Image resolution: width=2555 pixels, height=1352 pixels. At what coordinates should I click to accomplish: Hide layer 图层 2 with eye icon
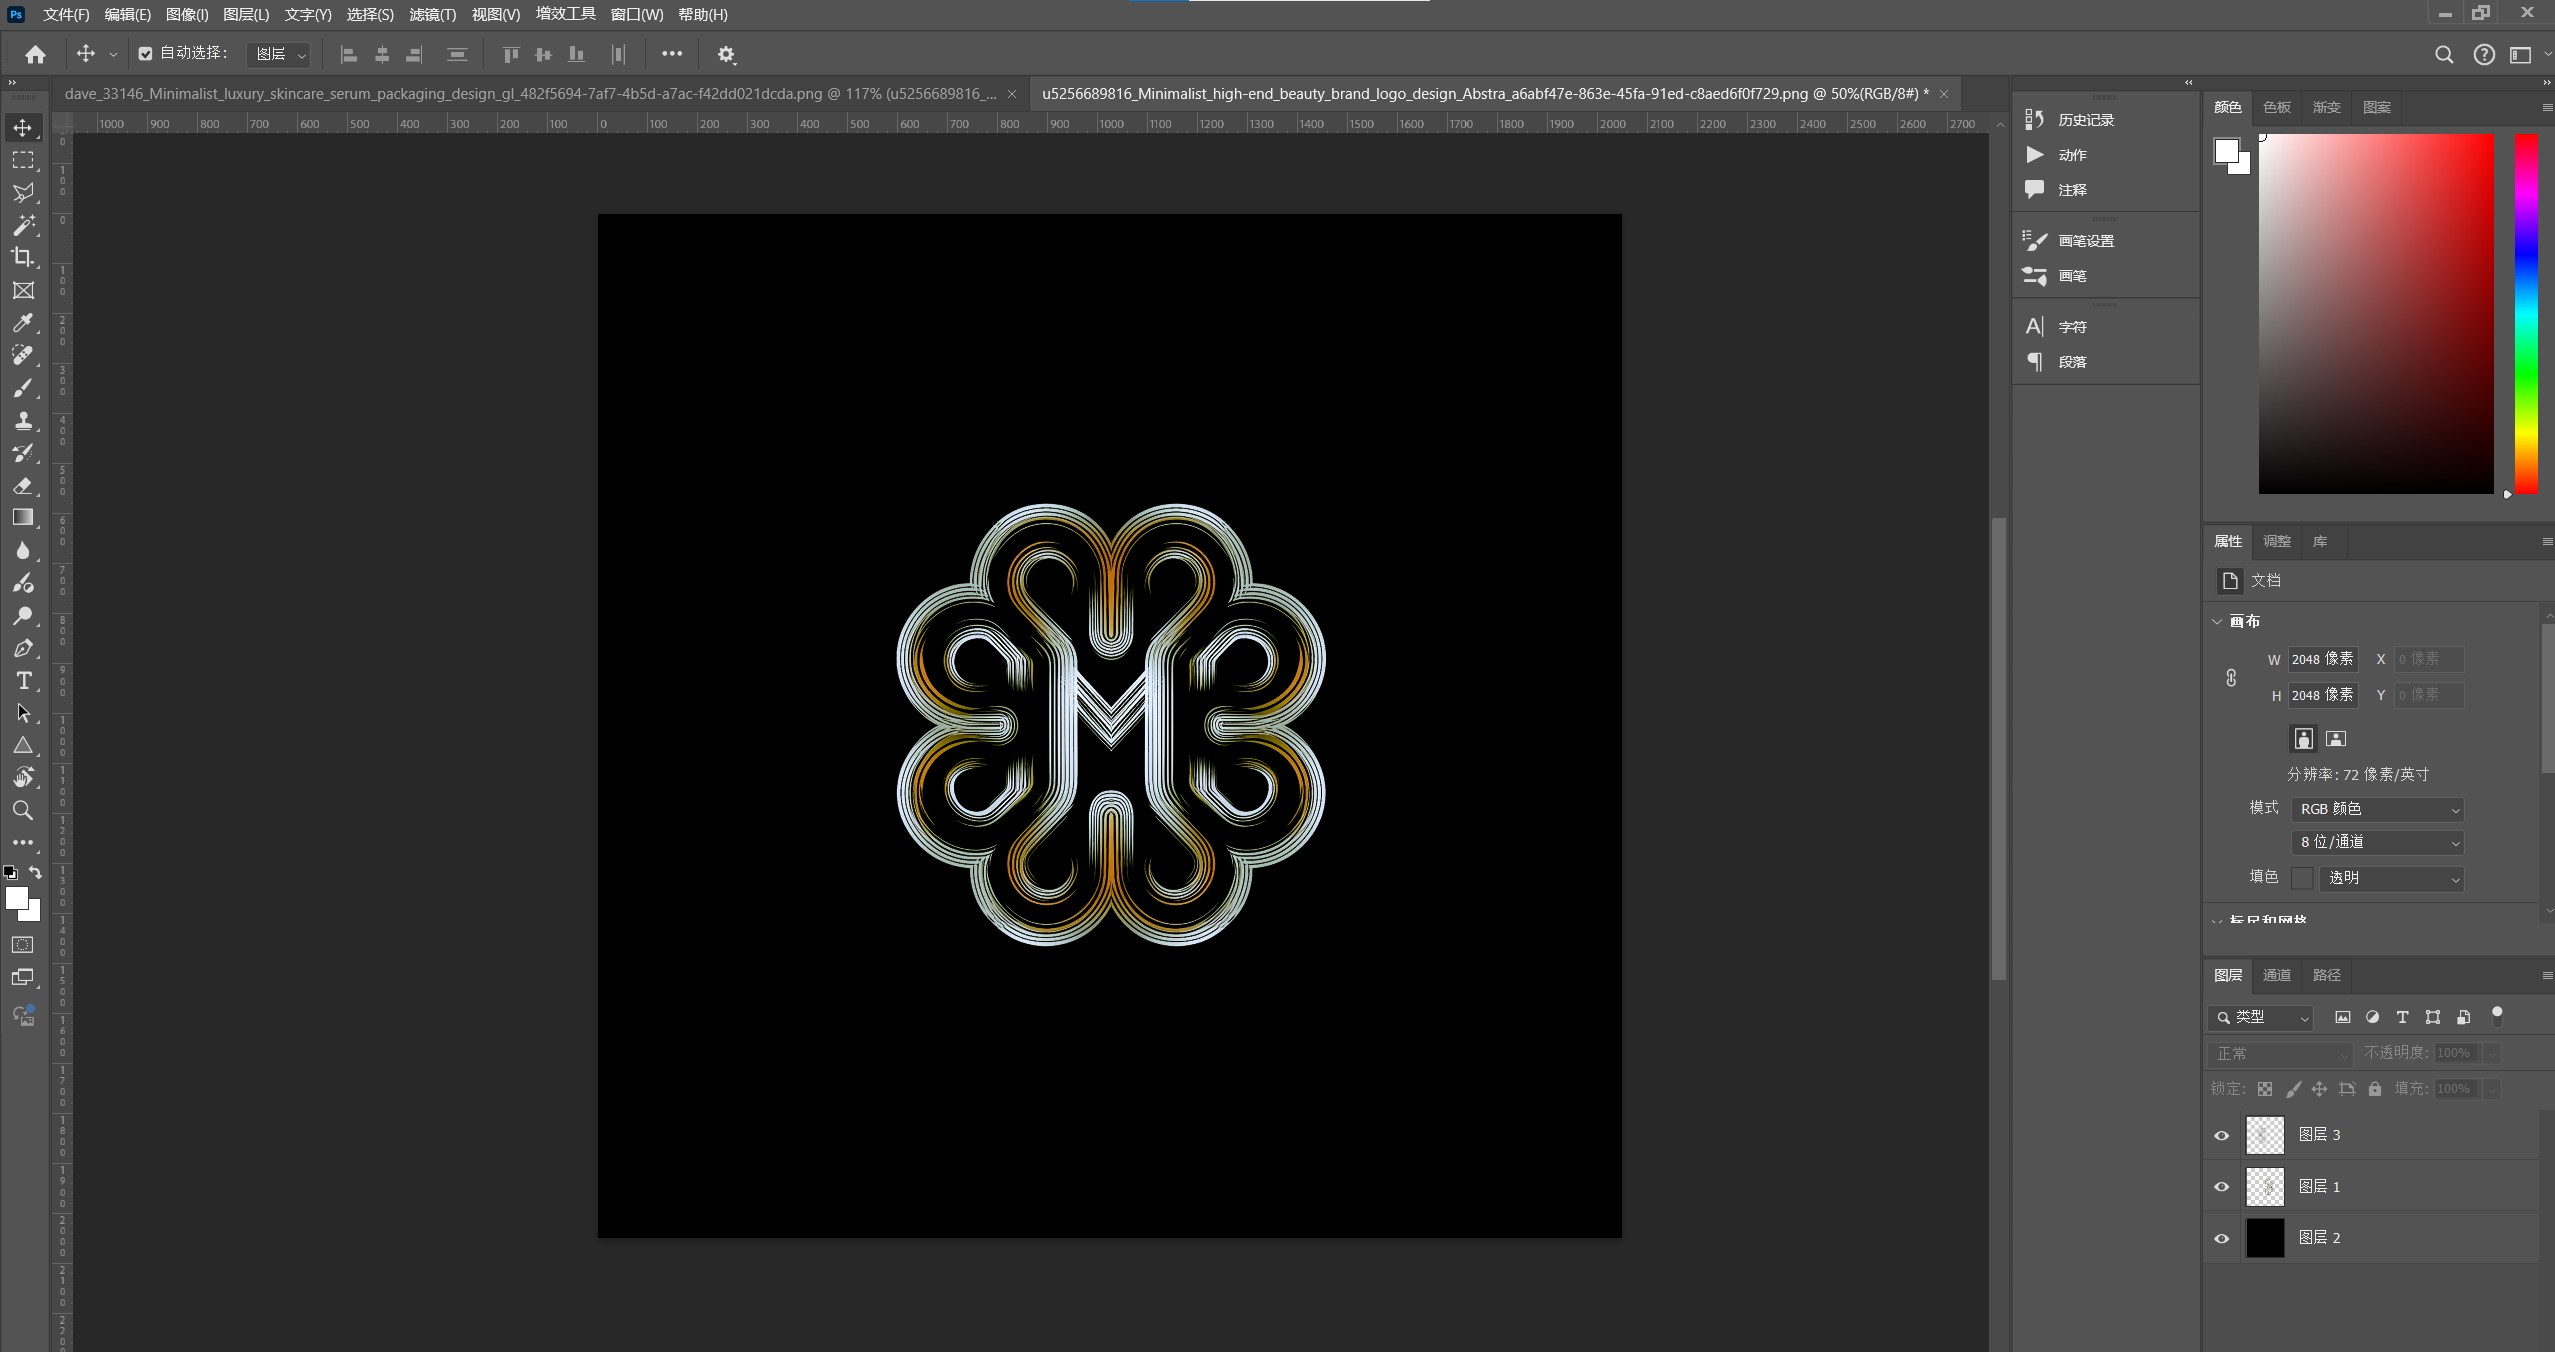[x=2222, y=1238]
